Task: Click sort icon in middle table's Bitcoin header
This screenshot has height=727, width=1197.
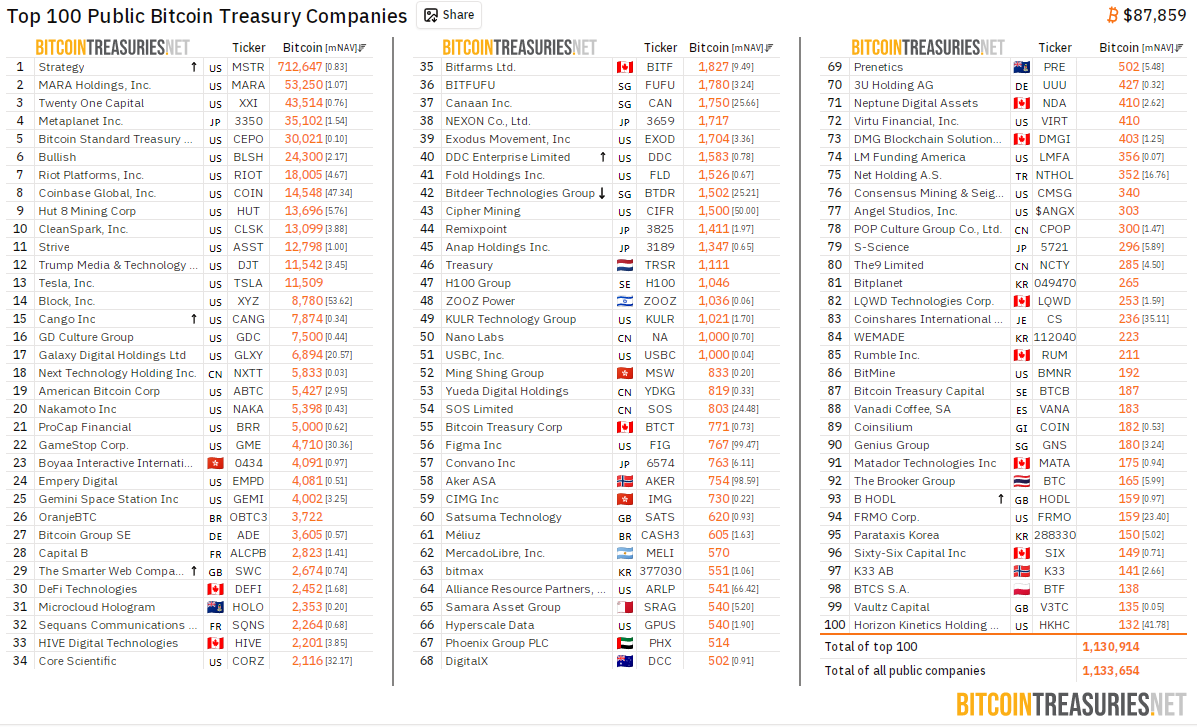Action: (x=769, y=48)
